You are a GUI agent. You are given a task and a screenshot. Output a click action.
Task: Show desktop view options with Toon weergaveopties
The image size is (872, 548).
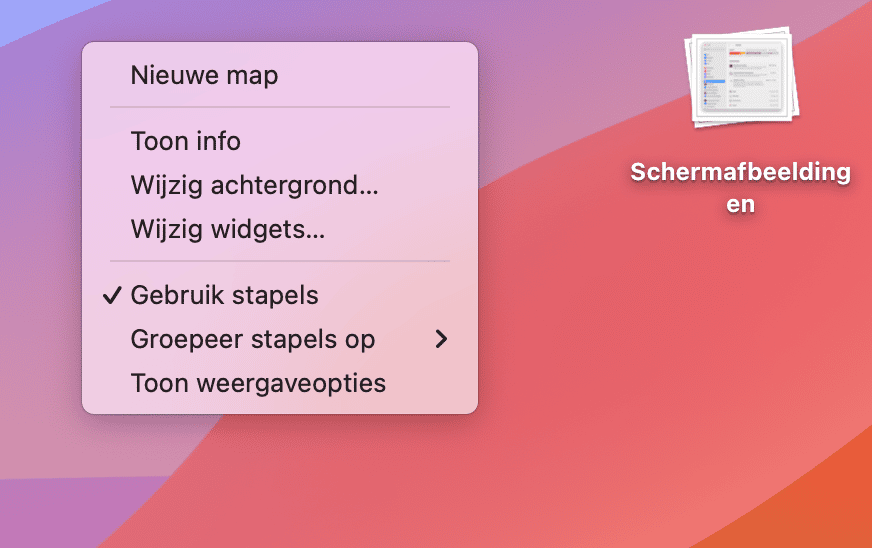tap(280, 383)
